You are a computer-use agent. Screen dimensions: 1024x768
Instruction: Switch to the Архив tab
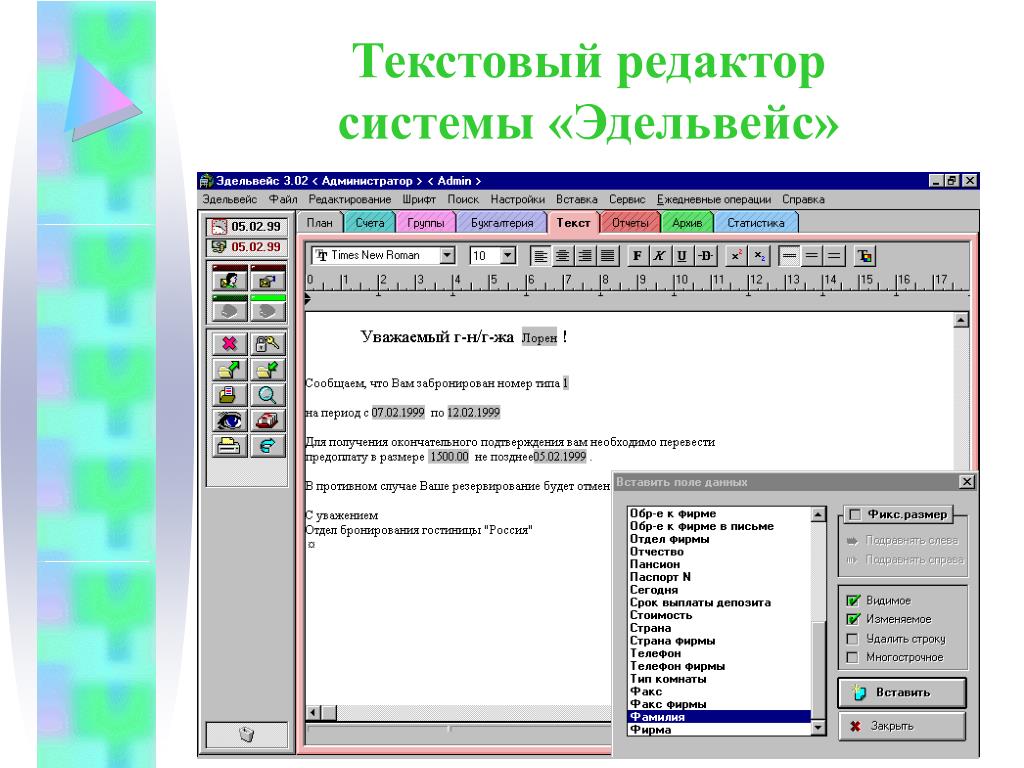[686, 223]
